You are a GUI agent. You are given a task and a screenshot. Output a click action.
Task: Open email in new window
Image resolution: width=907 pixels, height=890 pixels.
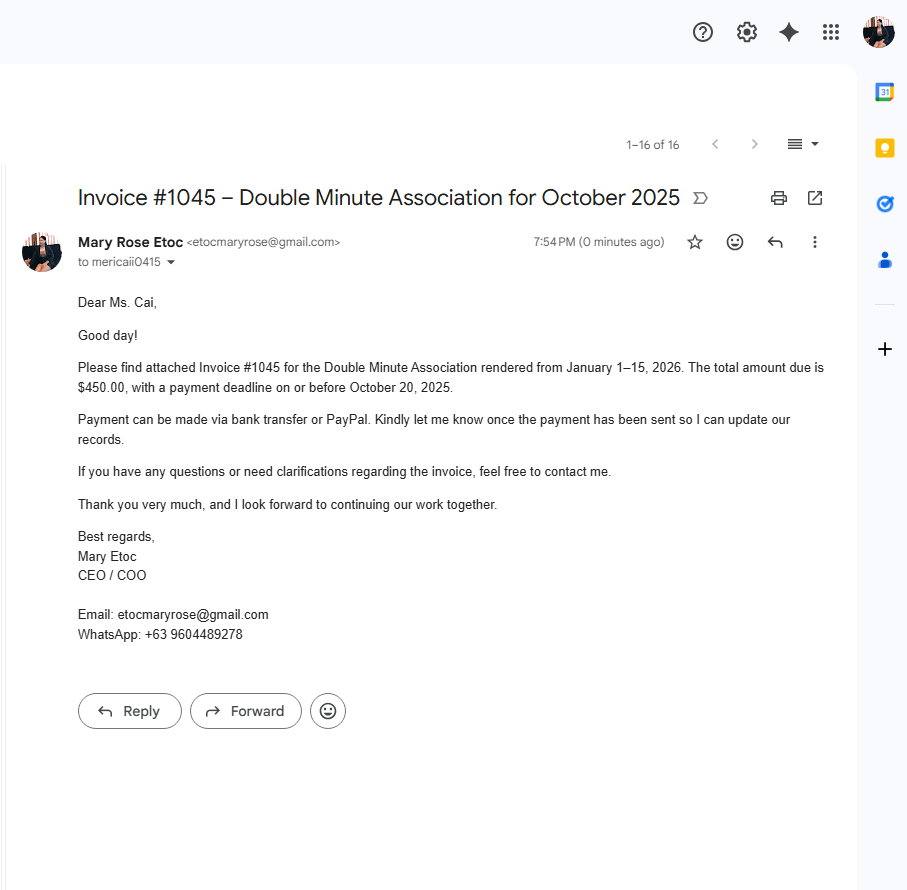(815, 198)
